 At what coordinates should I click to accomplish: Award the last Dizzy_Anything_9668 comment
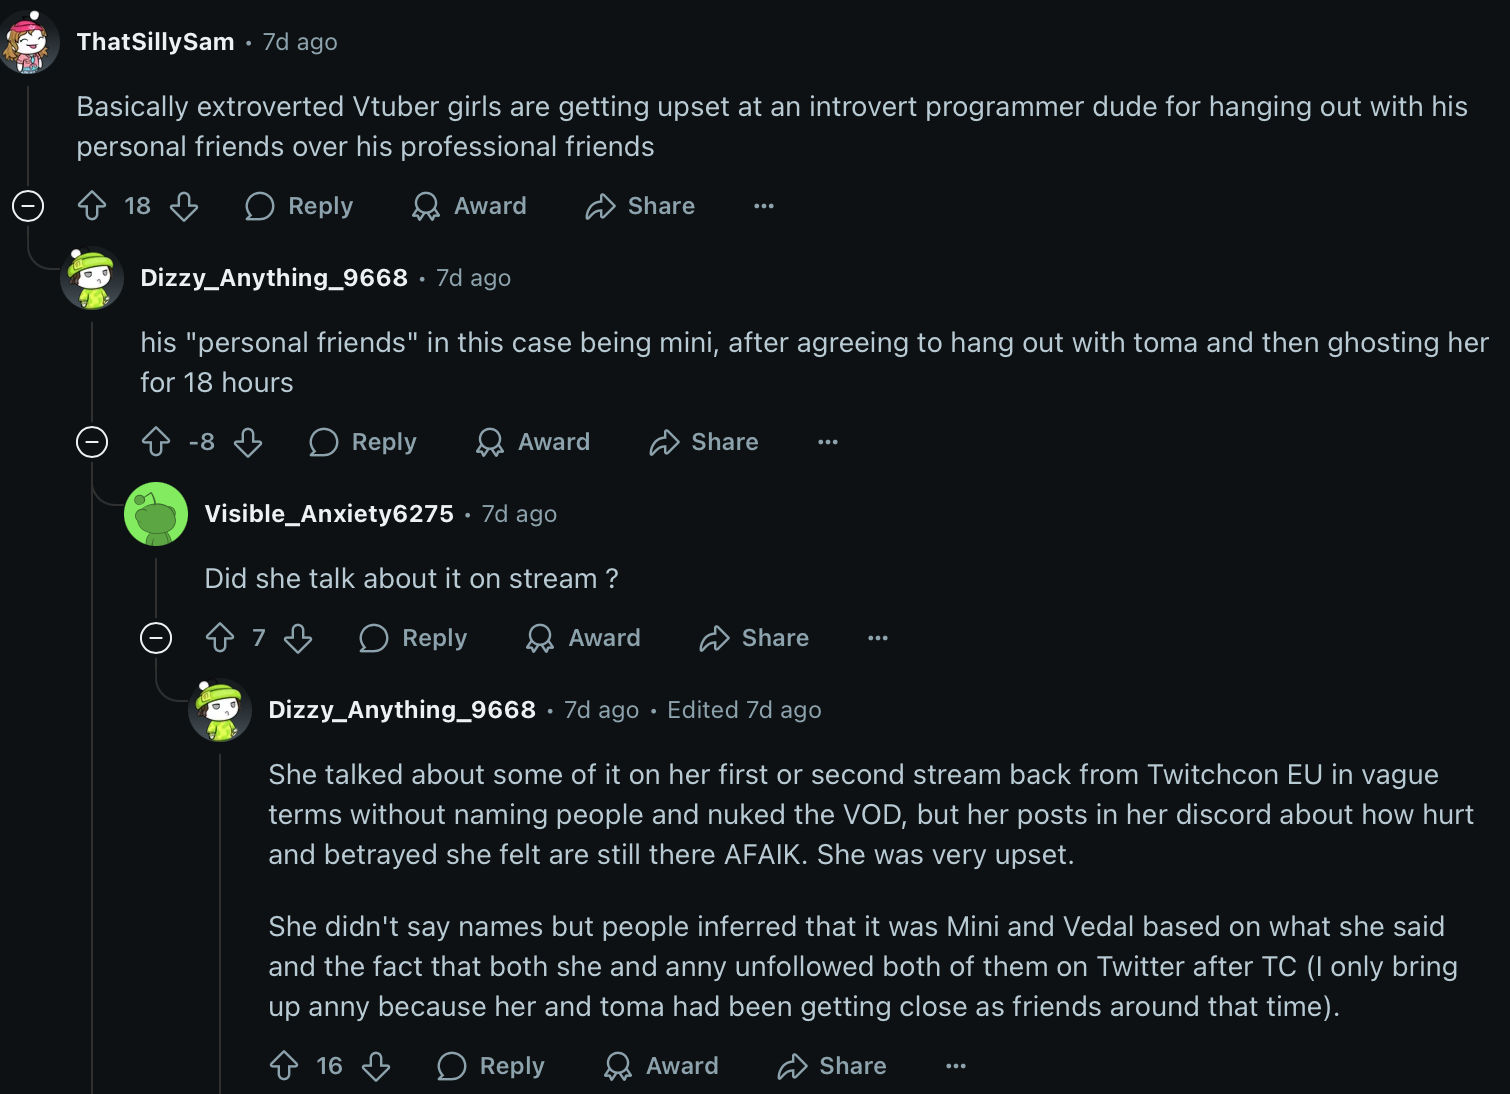662,1066
